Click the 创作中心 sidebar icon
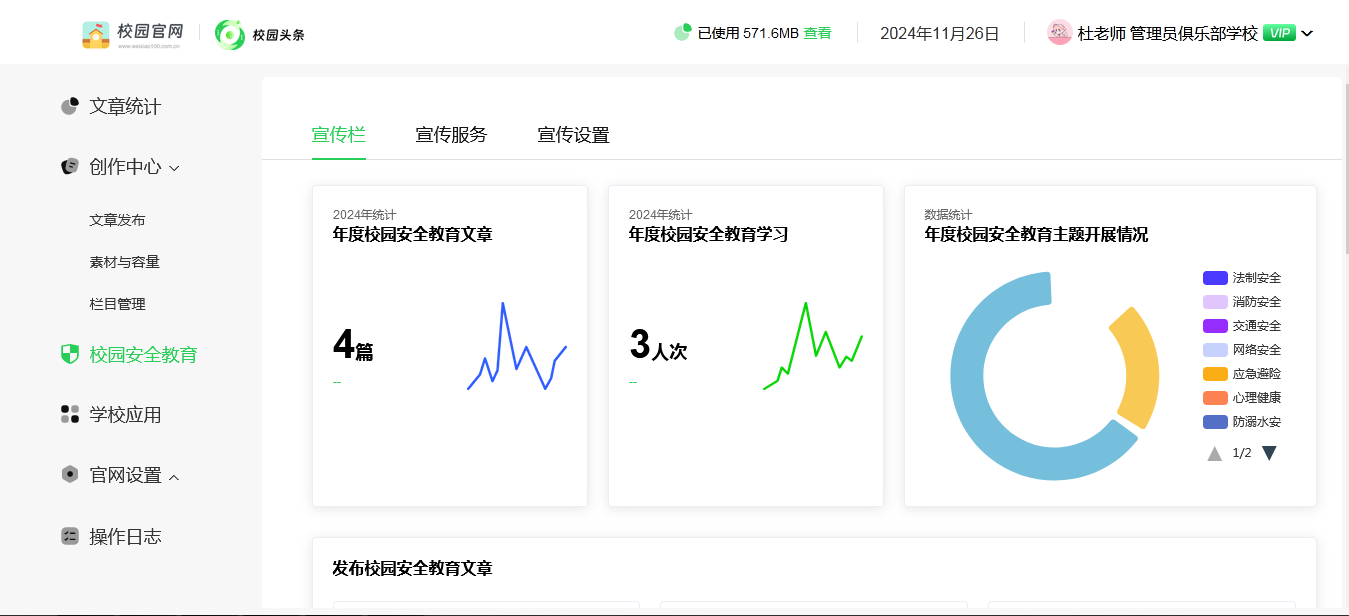 [70, 167]
